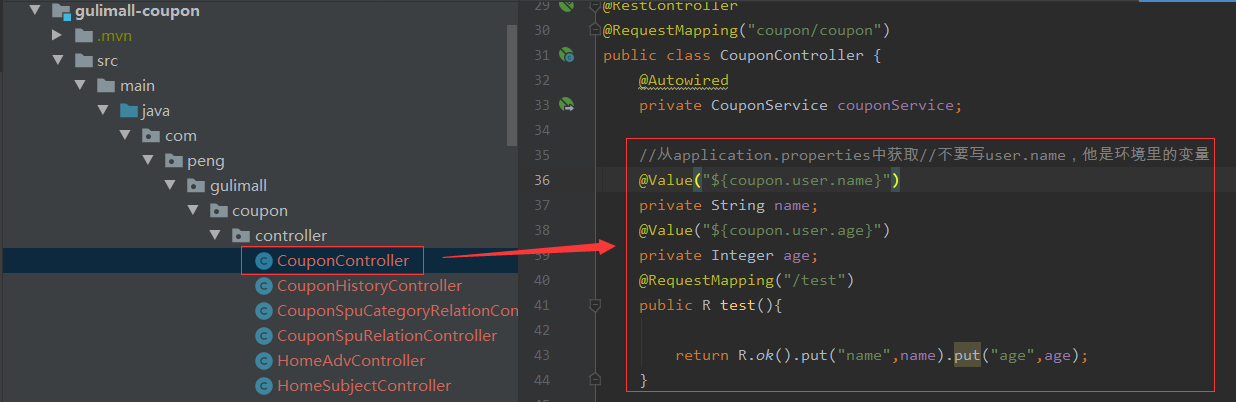Select the .mvn folder label
The width and height of the screenshot is (1236, 402).
pos(115,36)
